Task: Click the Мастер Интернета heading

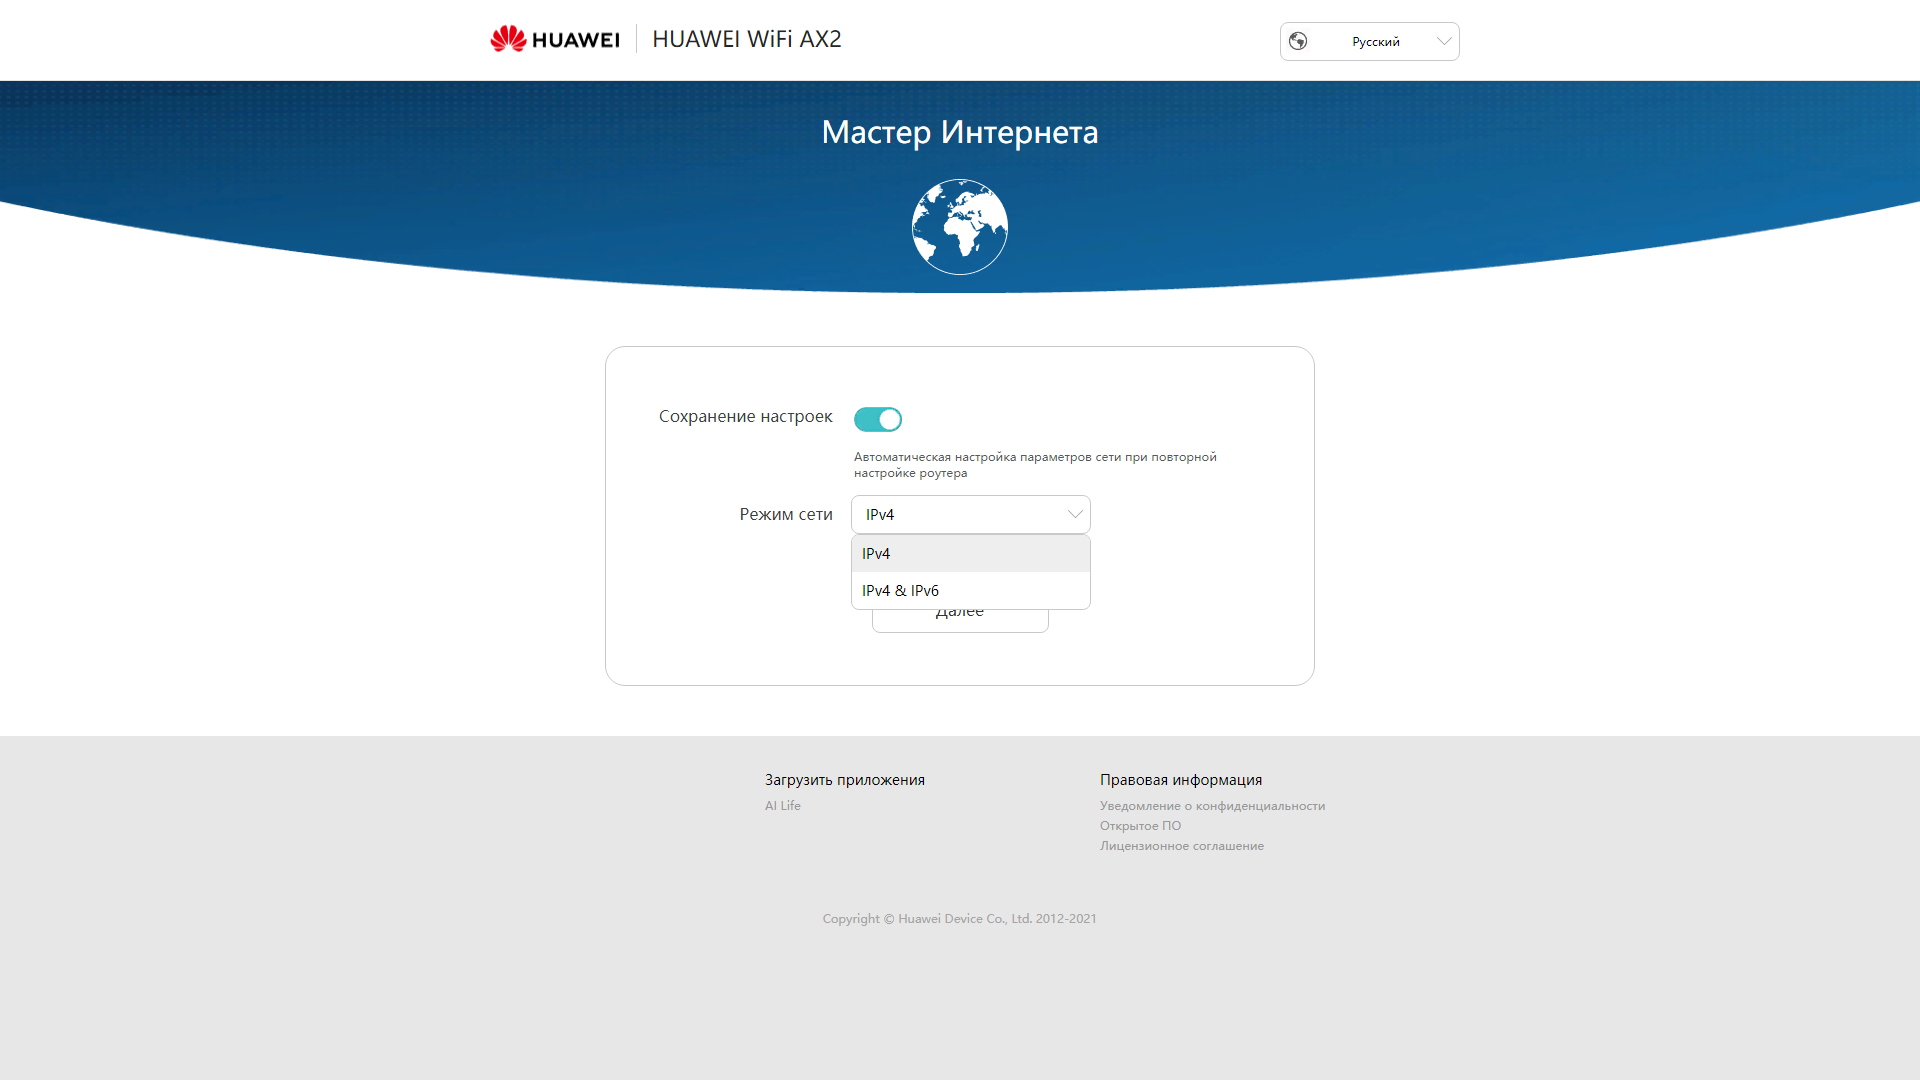Action: pyautogui.click(x=959, y=132)
